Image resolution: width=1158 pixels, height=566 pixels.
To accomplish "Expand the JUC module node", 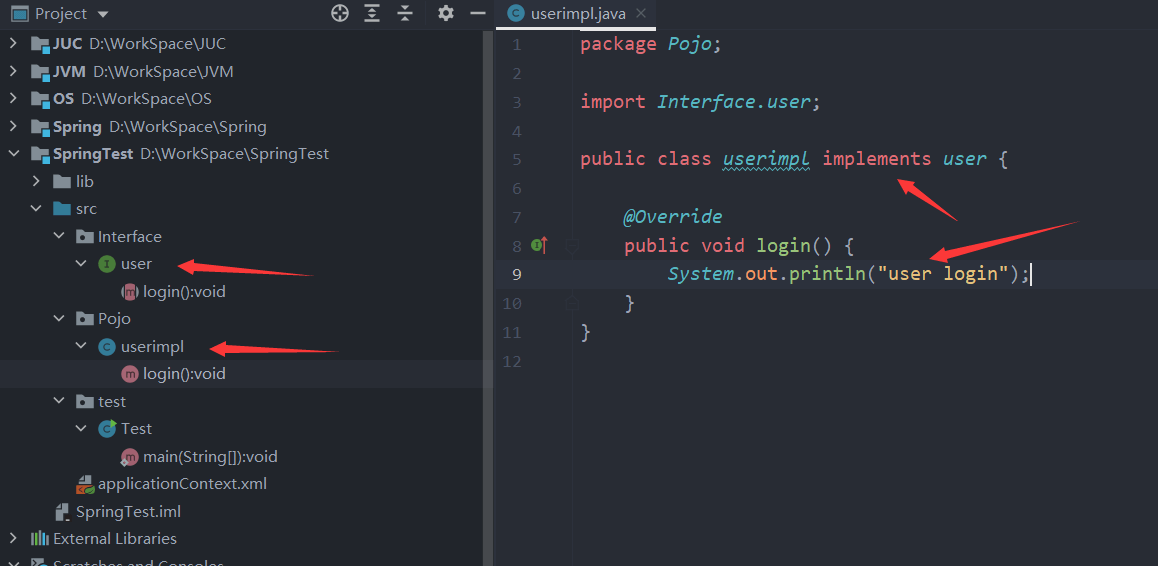I will coord(13,44).
